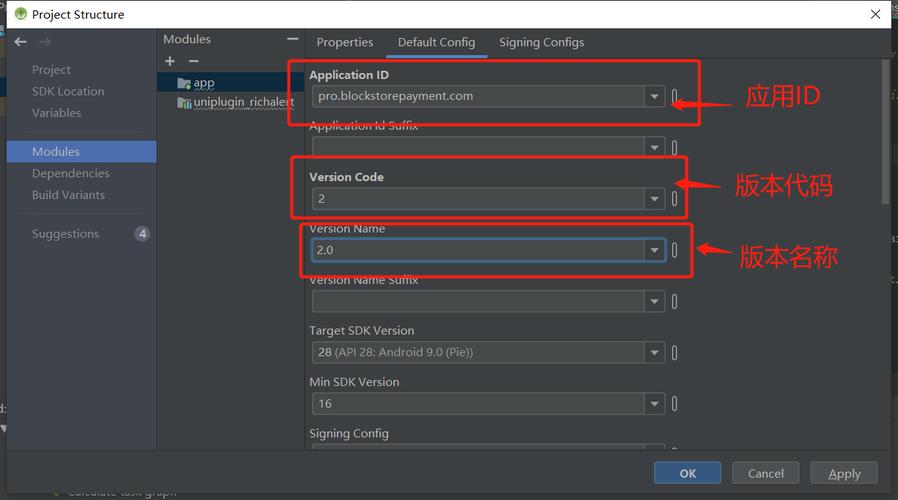Click the variable binding icon beside Version Name Suffix

coord(675,301)
